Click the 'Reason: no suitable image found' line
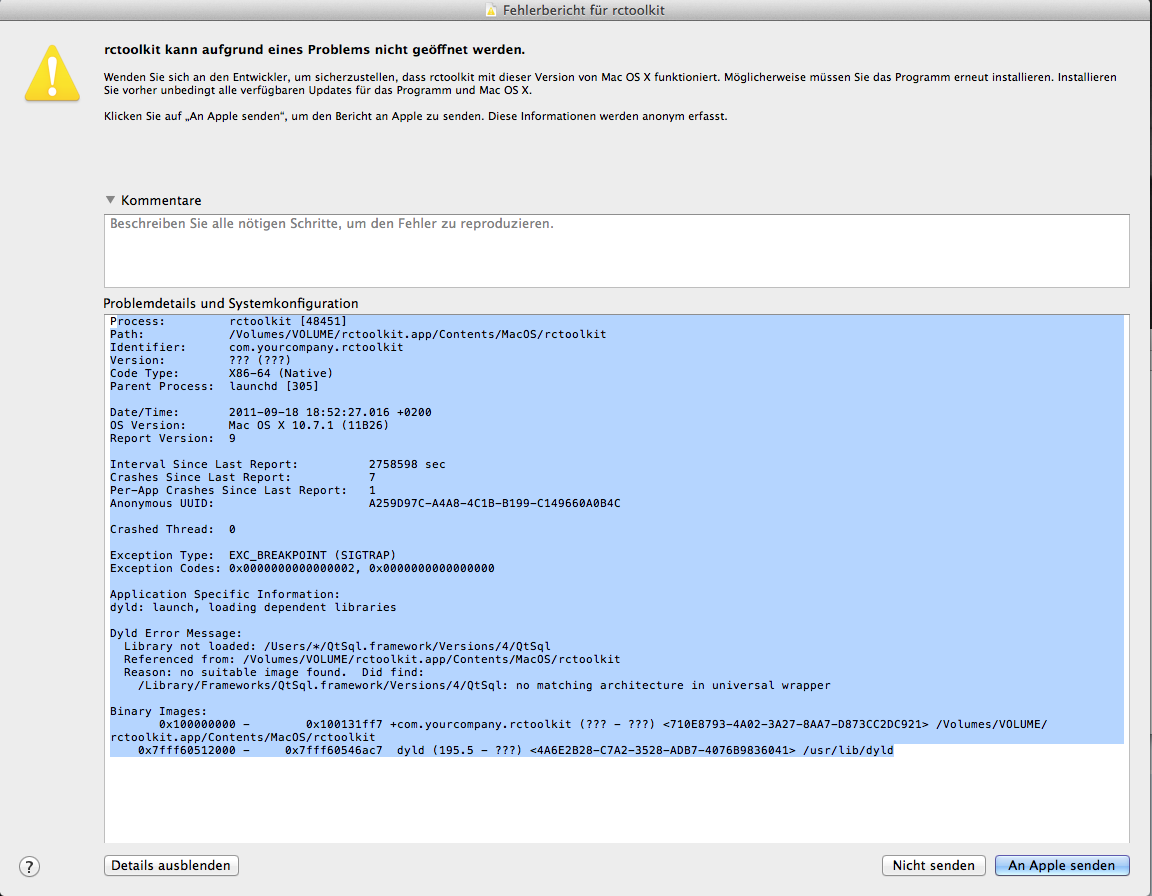This screenshot has width=1152, height=896. click(274, 672)
